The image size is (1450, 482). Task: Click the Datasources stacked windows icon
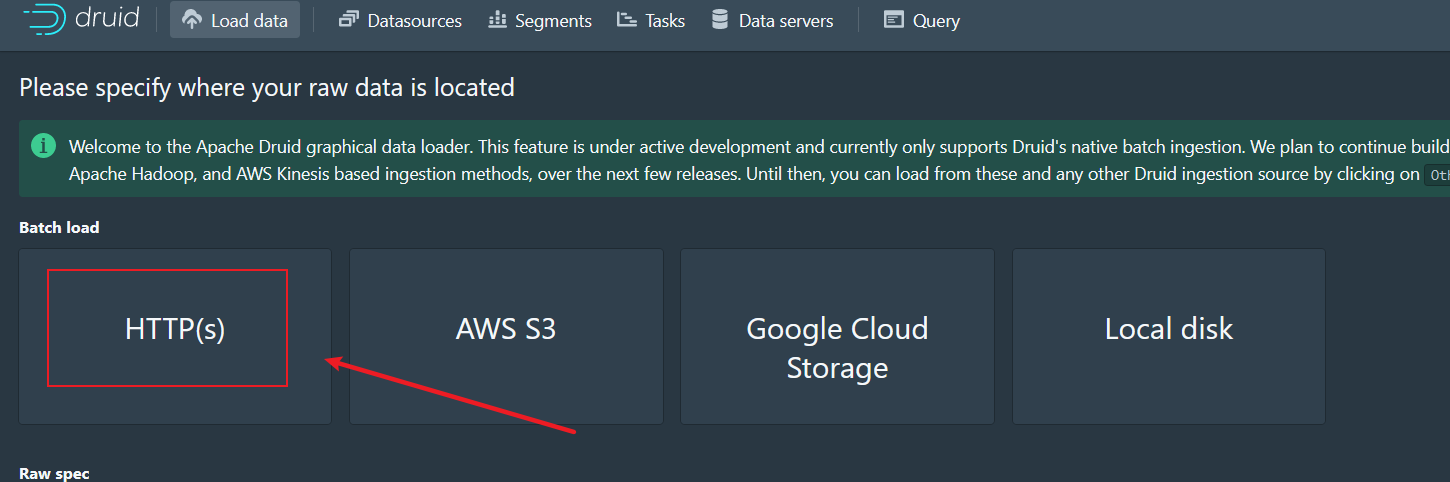pyautogui.click(x=348, y=20)
